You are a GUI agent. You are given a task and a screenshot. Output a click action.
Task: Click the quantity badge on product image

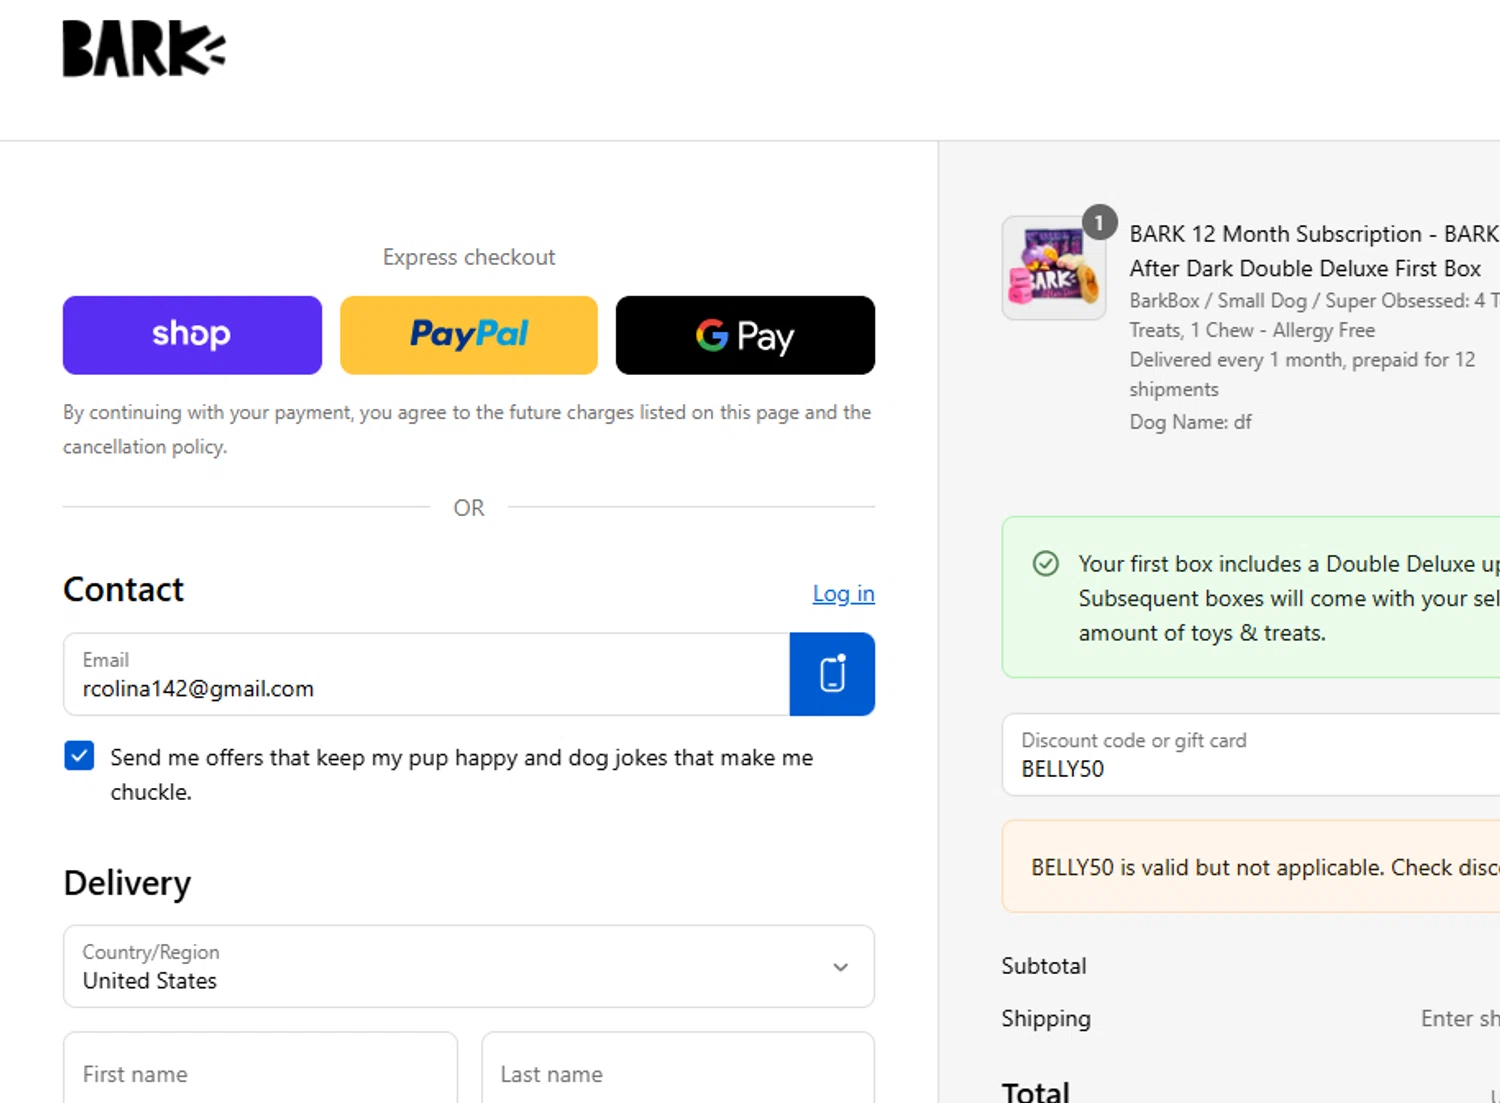[x=1099, y=222]
